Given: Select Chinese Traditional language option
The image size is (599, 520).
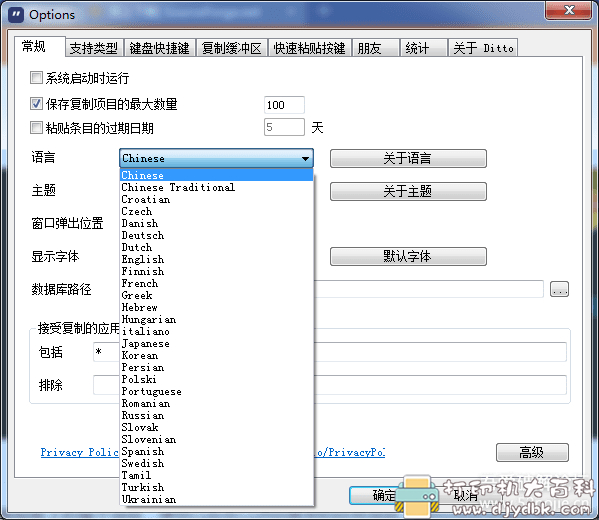Looking at the screenshot, I should coord(217,187).
